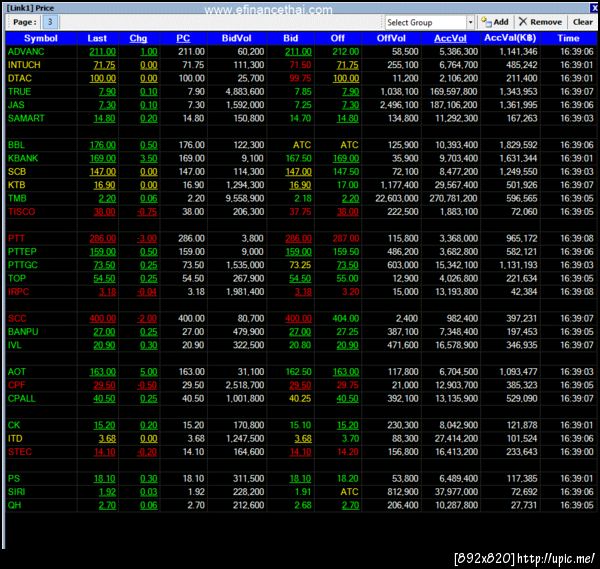
Task: Click the Add button with icon
Action: click(495, 22)
